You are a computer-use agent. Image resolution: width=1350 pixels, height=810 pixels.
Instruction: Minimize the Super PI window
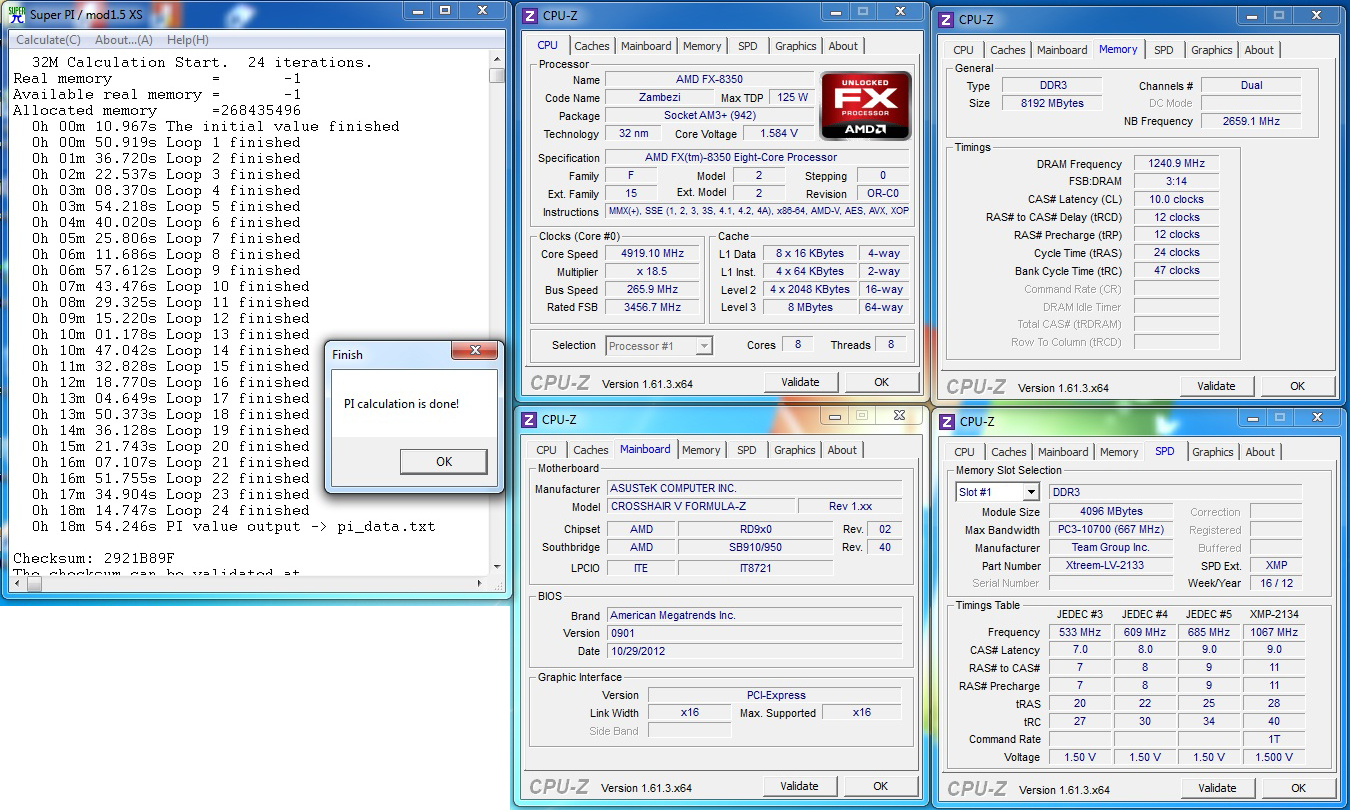coord(418,12)
